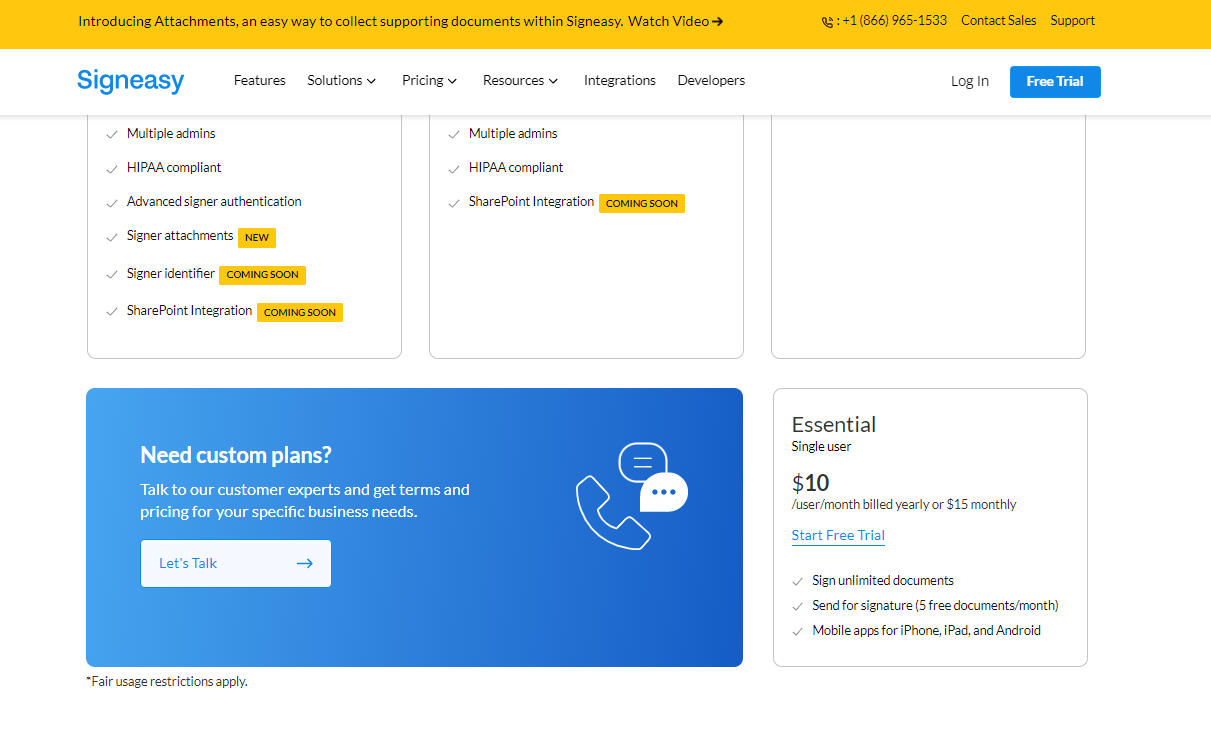This screenshot has width=1211, height=743.
Task: Click the Support link
Action: point(1072,20)
